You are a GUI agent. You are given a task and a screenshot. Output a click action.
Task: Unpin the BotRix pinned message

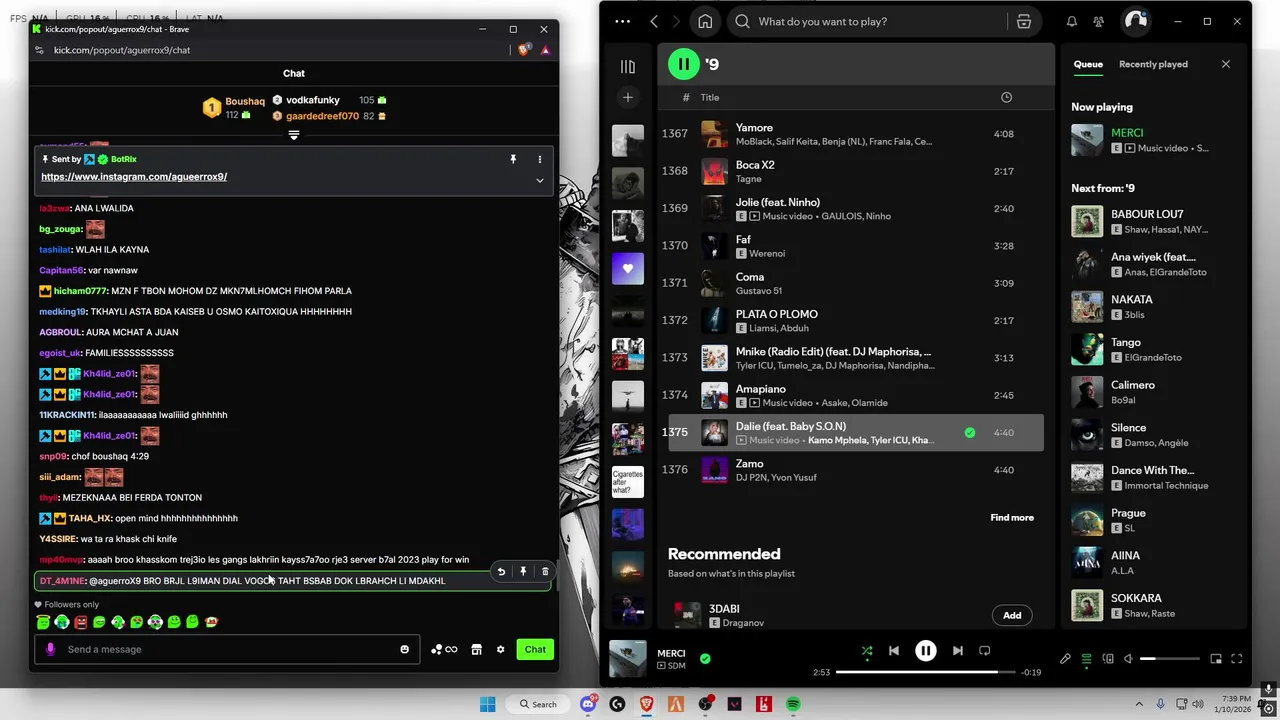coord(513,159)
